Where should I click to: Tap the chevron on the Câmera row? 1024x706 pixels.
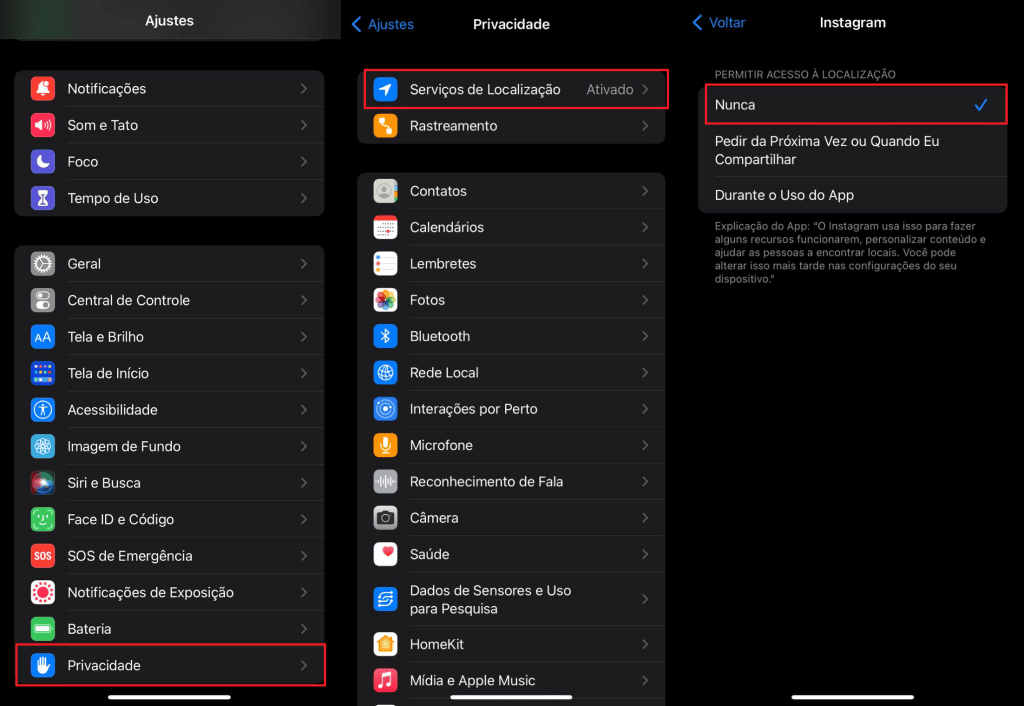click(645, 518)
